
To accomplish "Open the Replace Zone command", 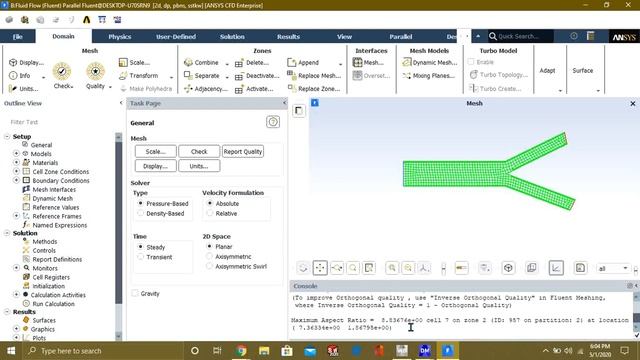I will pyautogui.click(x=313, y=89).
